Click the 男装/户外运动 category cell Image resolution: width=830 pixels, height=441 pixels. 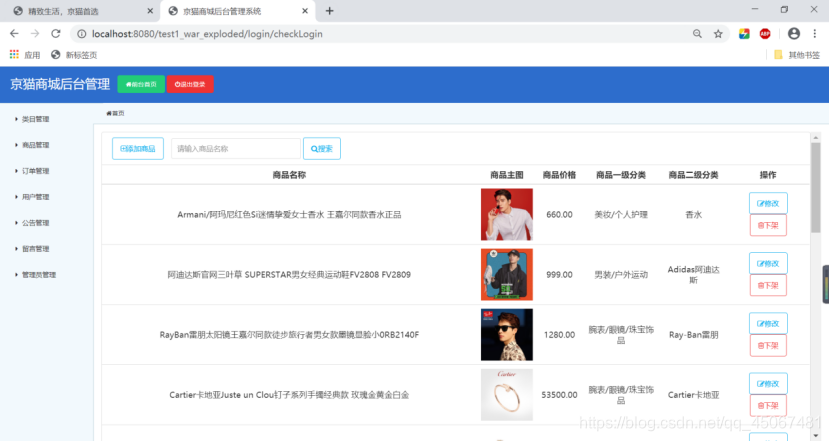621,275
